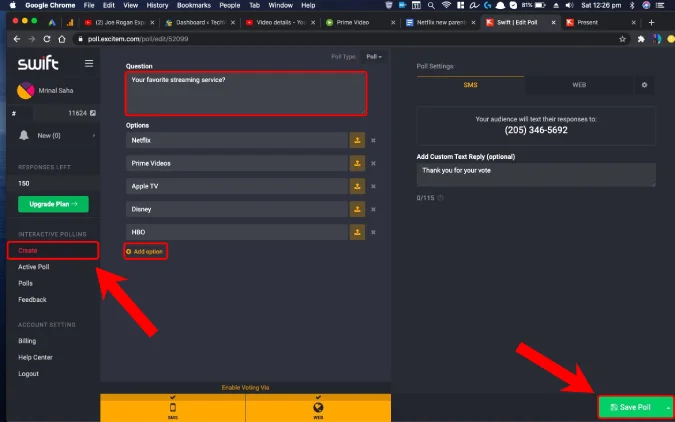Remove the Disney option
Image resolution: width=675 pixels, height=422 pixels.
tap(373, 209)
